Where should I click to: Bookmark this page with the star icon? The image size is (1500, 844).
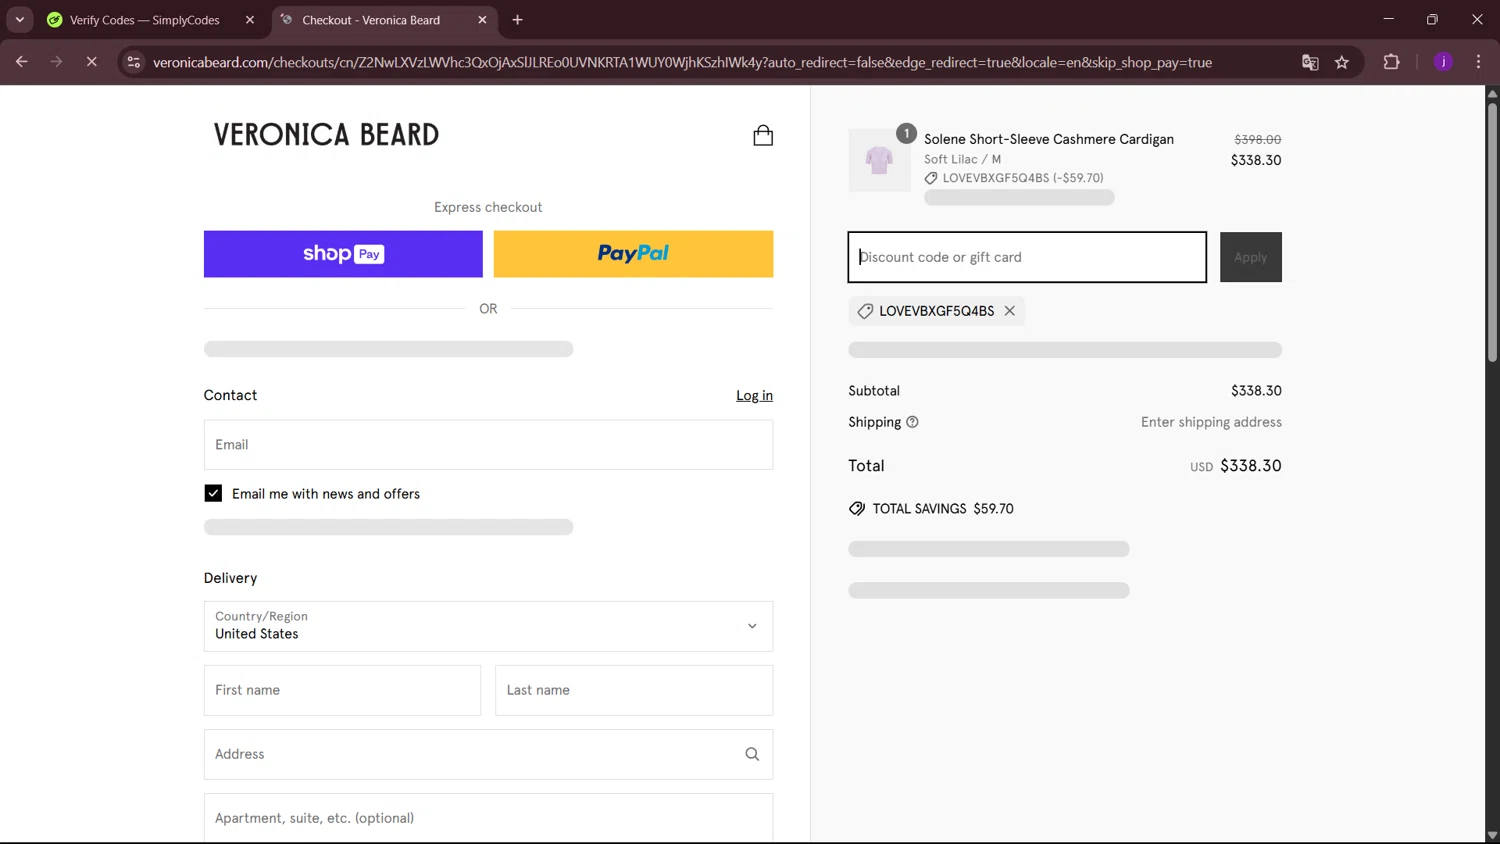coord(1342,62)
